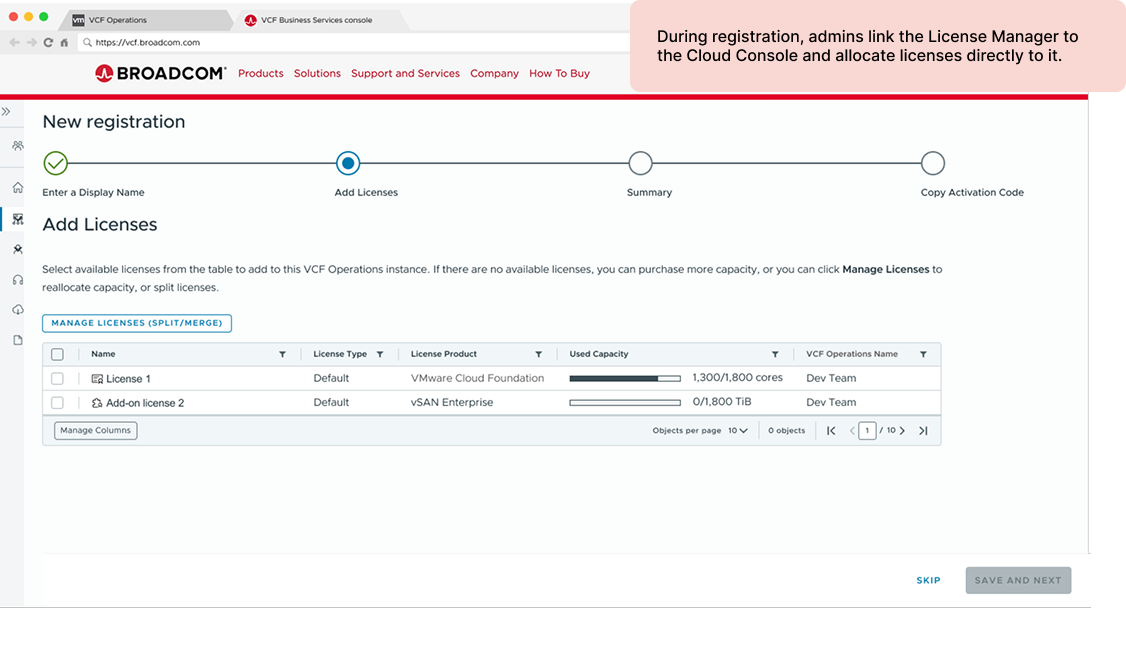The image size is (1126, 659).
Task: Click the page number input field
Action: [867, 431]
